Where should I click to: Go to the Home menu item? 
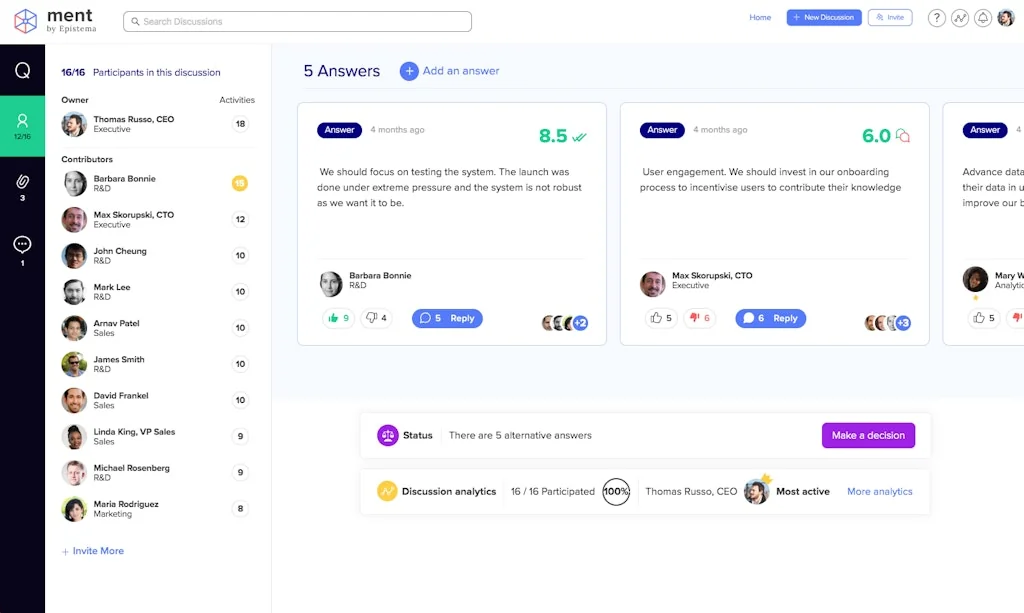760,18
